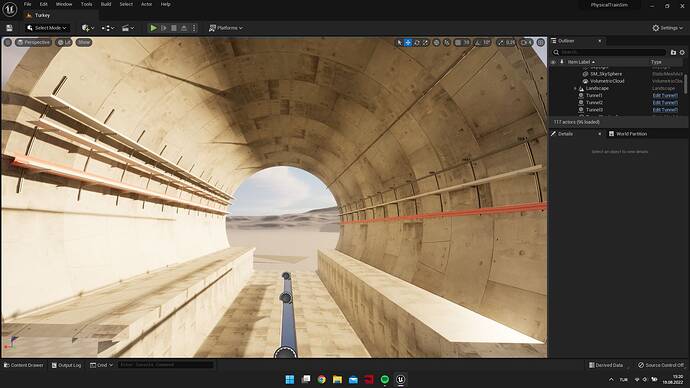This screenshot has width=690, height=388.
Task: Open the quick add content dropdown
Action: [x=88, y=28]
